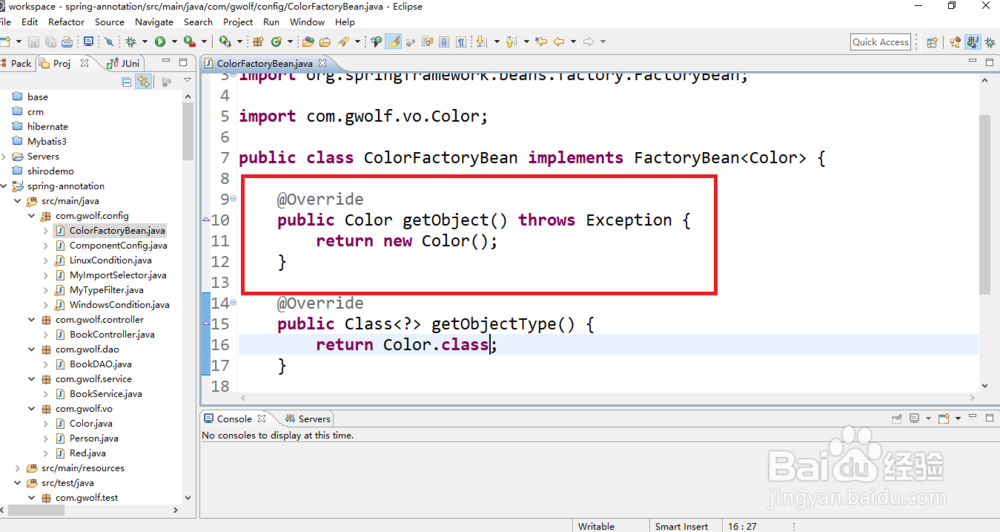Open ComponentConfig.java in tree
The height and width of the screenshot is (532, 1000).
click(118, 246)
